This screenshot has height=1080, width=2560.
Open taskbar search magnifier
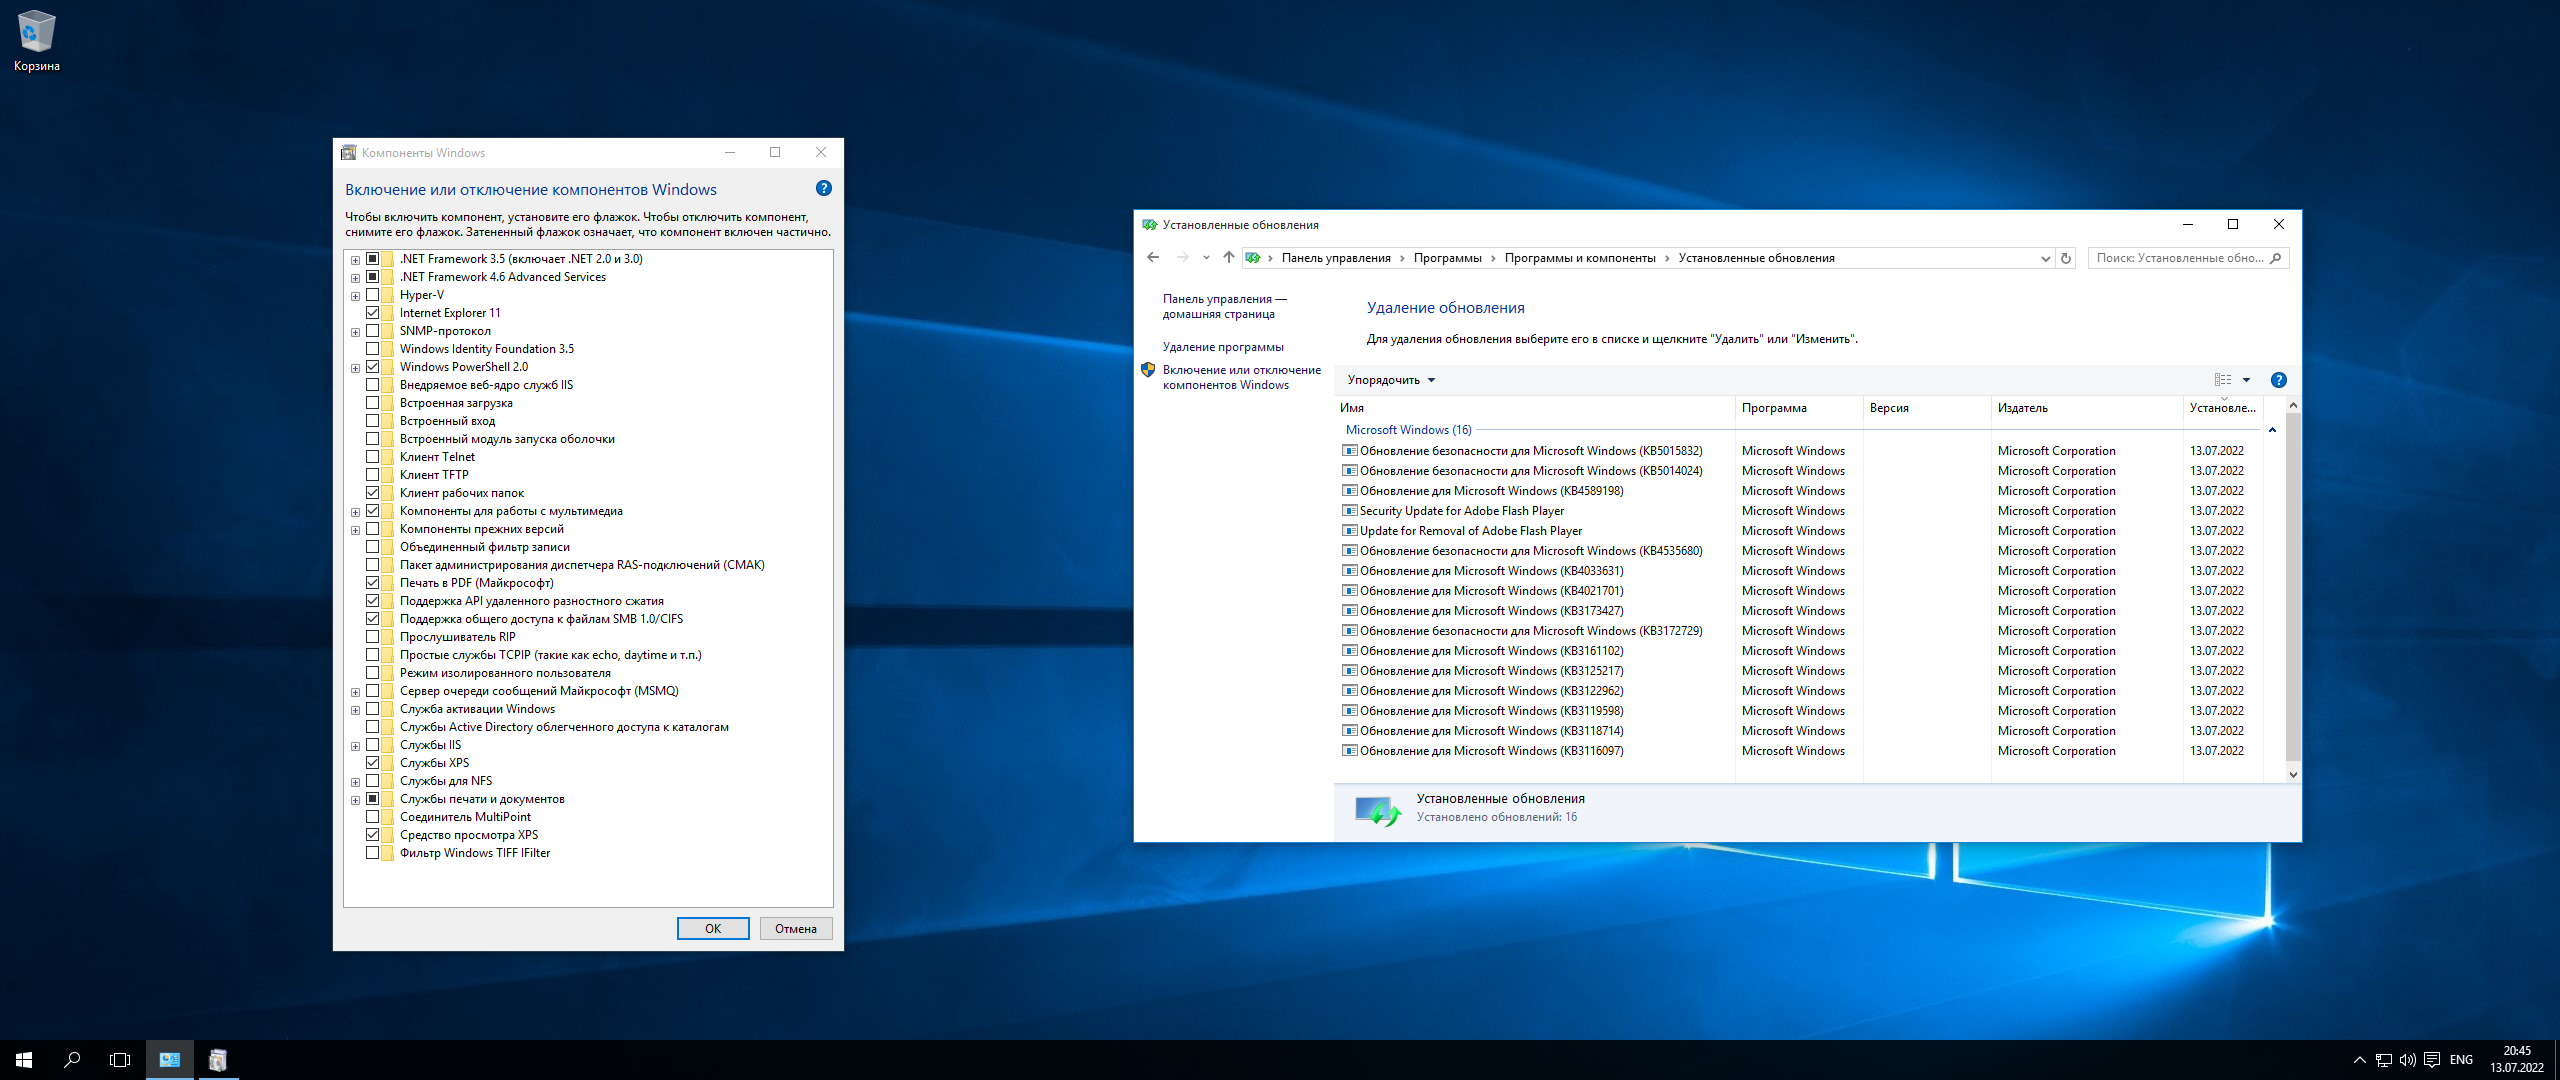[72, 1060]
